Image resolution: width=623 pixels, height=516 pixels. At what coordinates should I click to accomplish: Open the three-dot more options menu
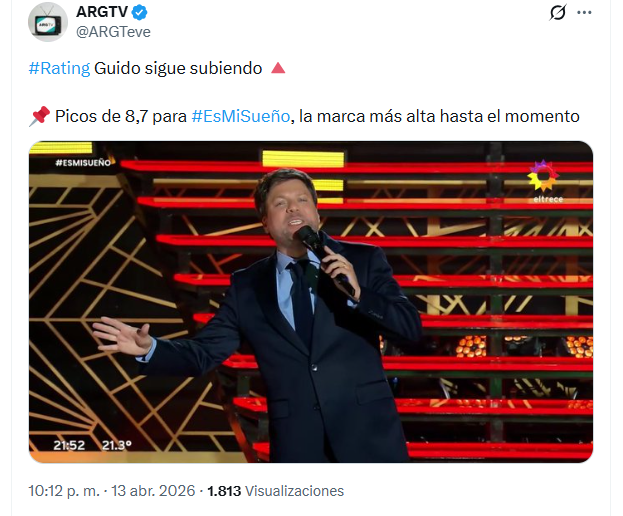pos(584,12)
